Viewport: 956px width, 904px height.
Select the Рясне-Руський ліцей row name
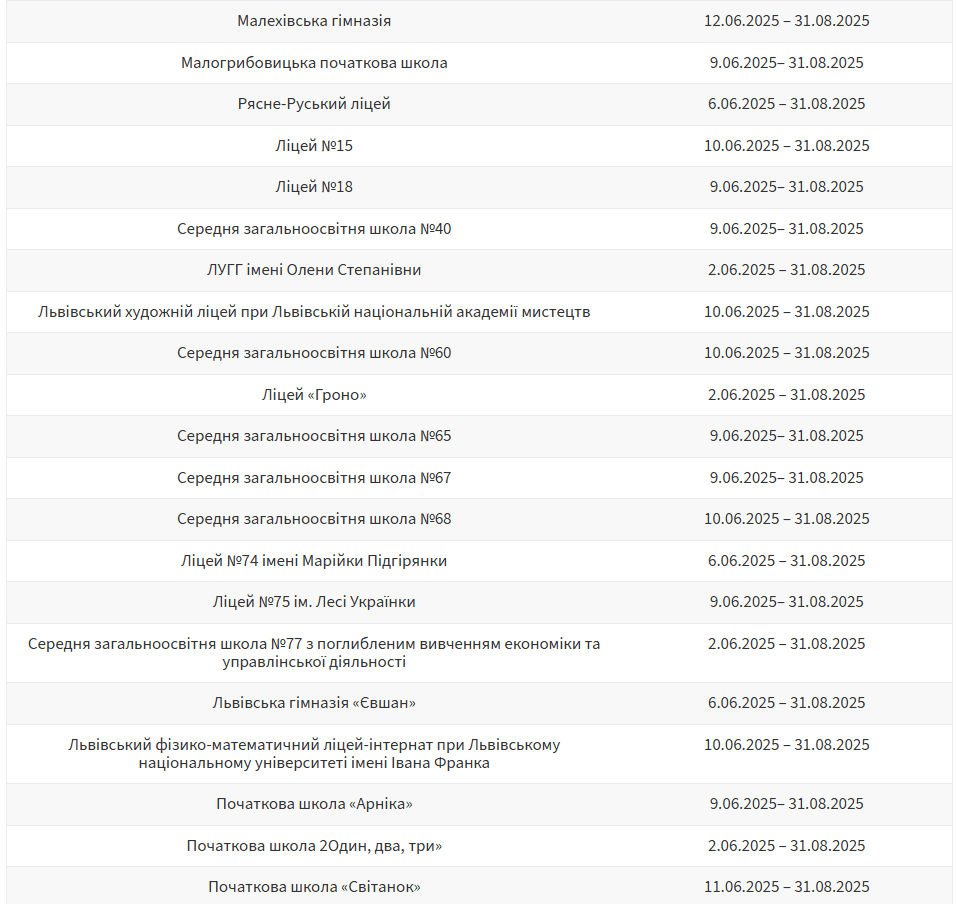point(314,104)
